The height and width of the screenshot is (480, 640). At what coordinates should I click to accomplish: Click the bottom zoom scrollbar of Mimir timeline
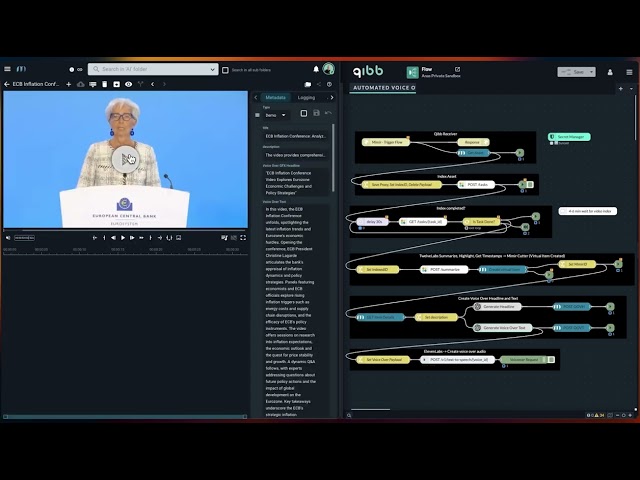125,417
